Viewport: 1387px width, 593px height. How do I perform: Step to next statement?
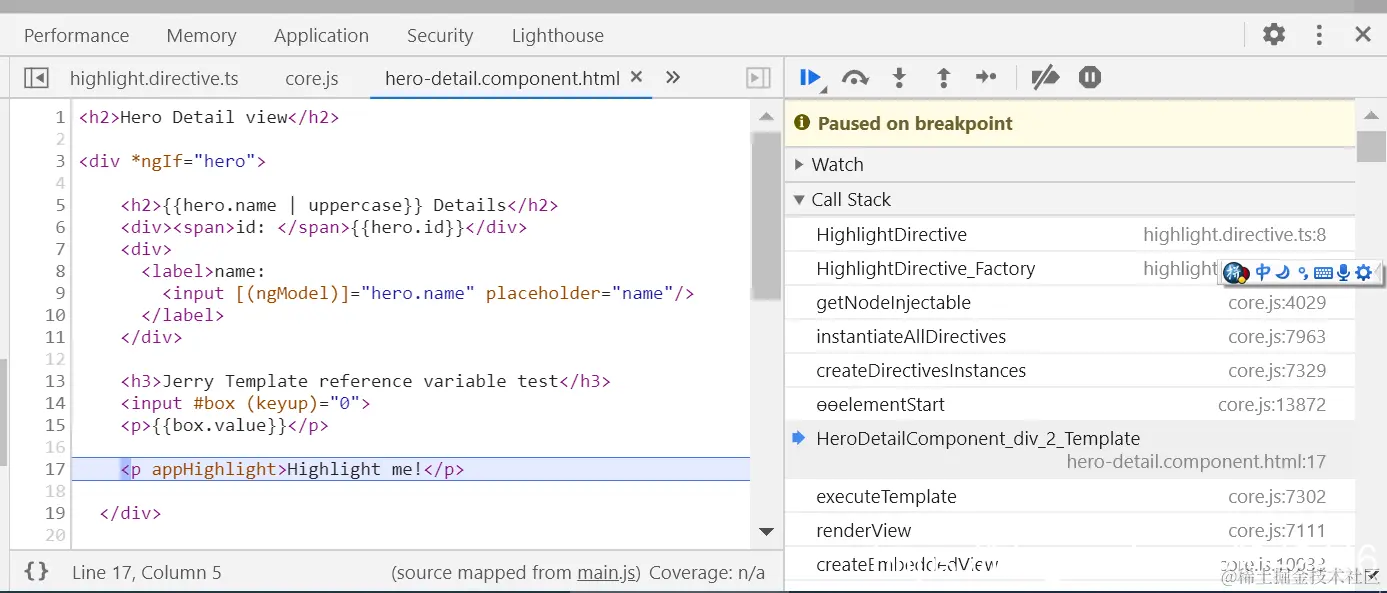pyautogui.click(x=986, y=77)
